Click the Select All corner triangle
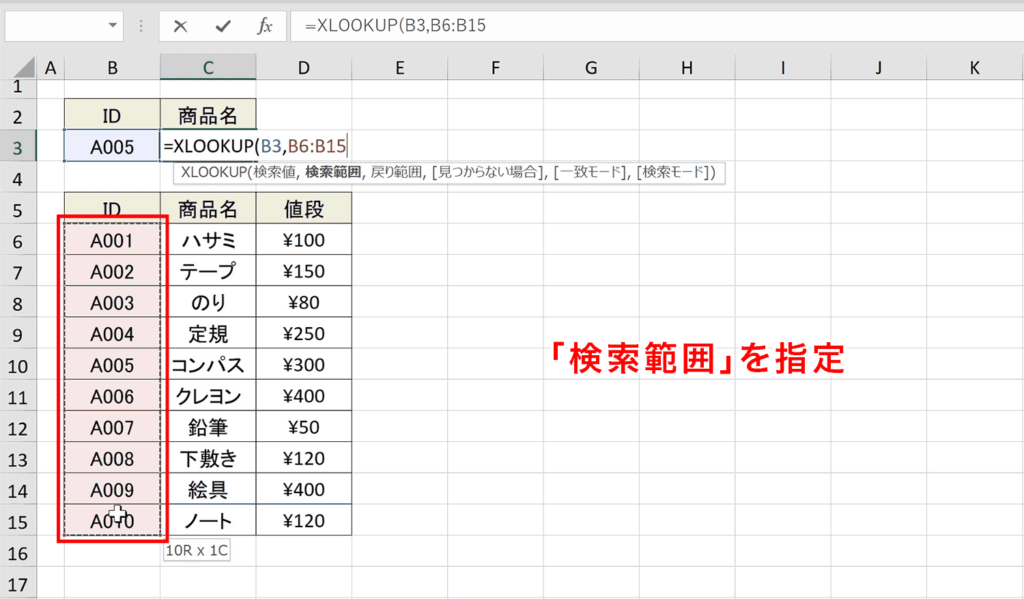 (19, 68)
